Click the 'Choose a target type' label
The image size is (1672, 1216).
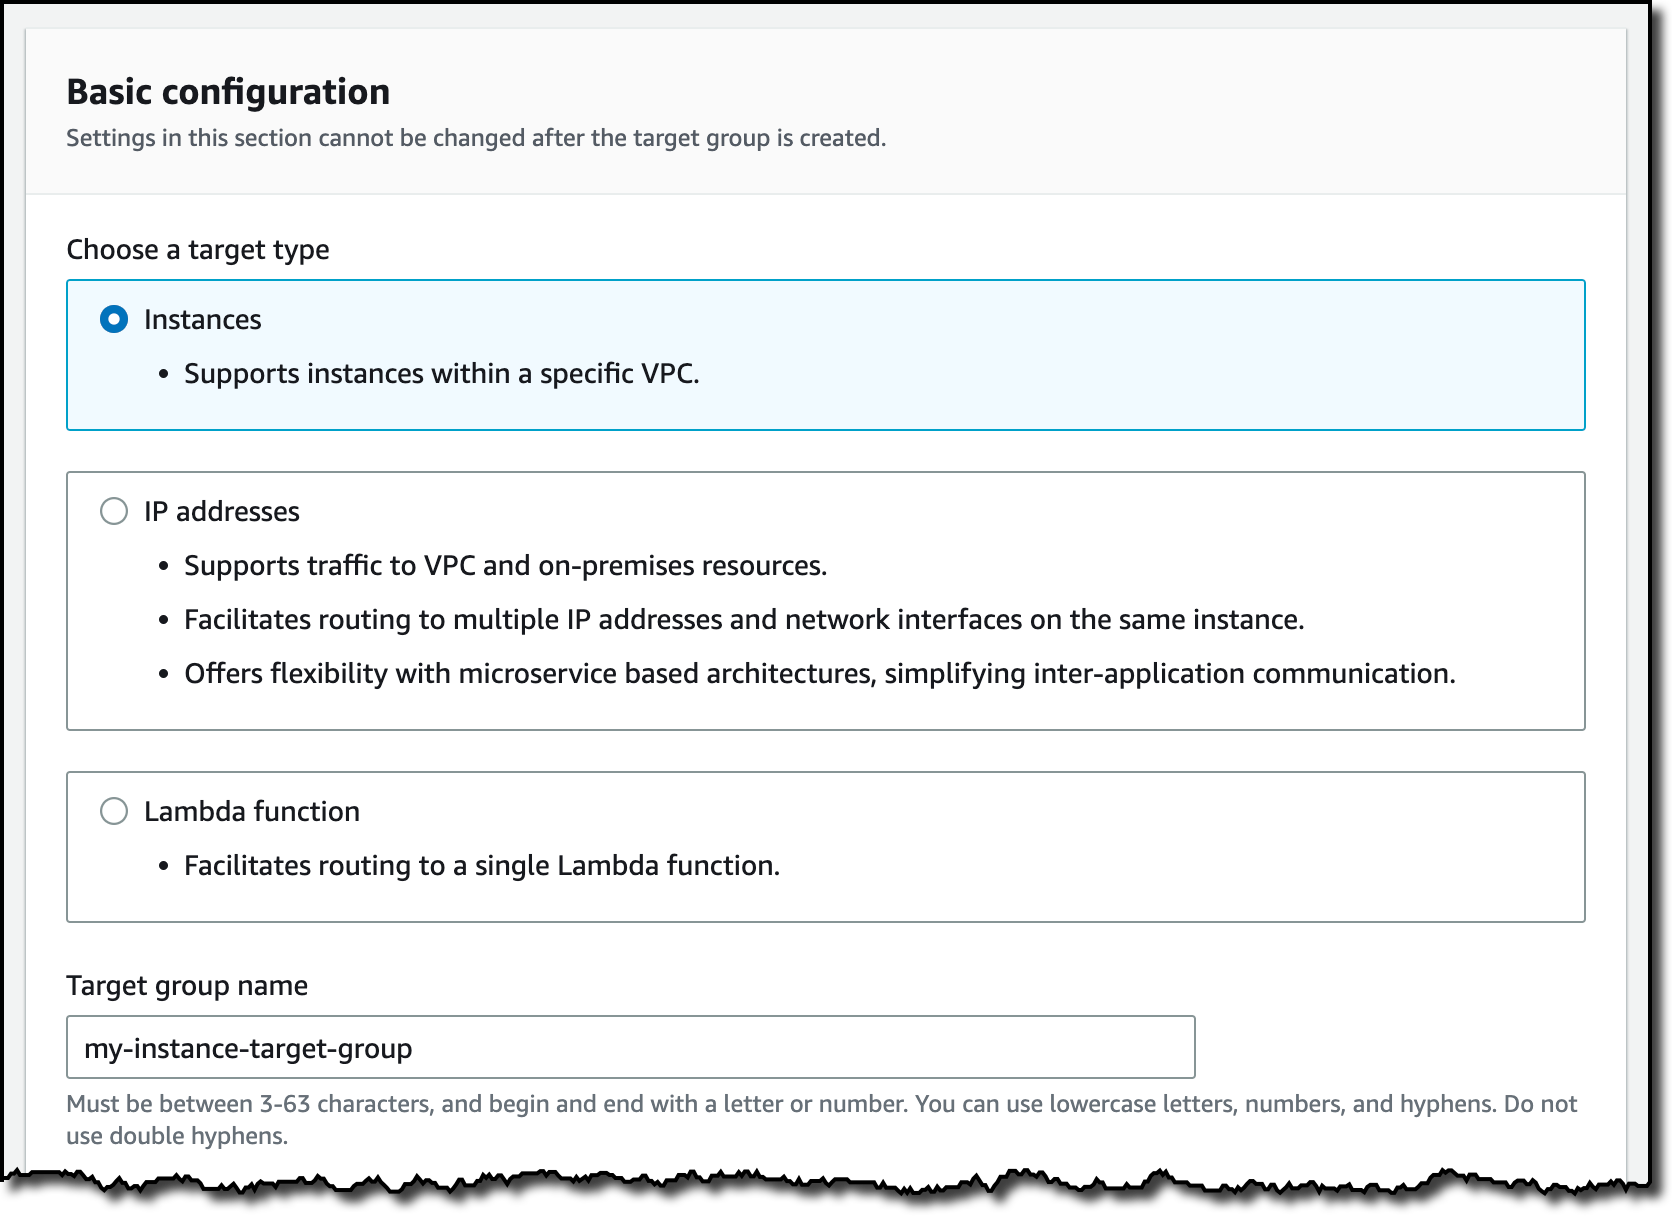click(198, 250)
